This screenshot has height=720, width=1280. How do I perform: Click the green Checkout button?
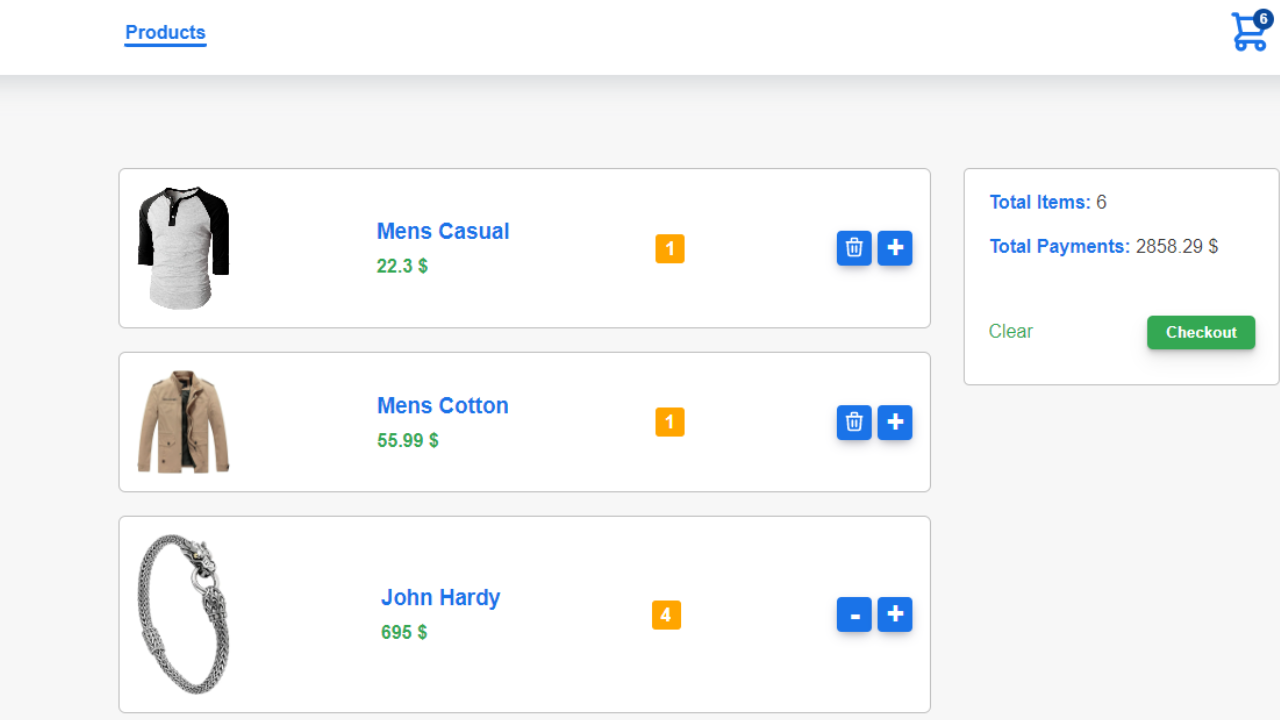1201,332
